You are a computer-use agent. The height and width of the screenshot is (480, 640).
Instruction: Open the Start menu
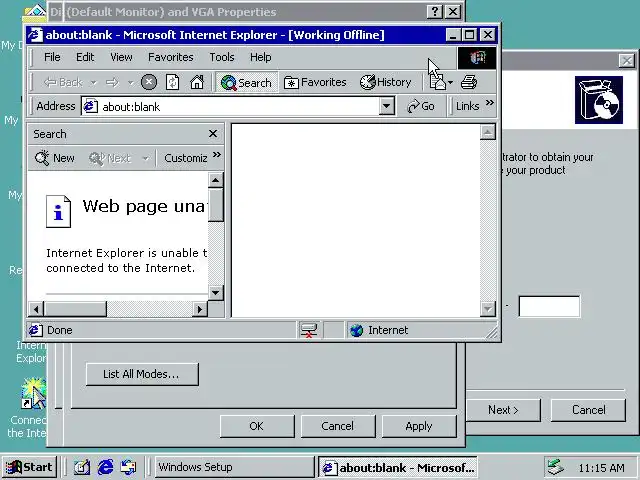click(29, 467)
